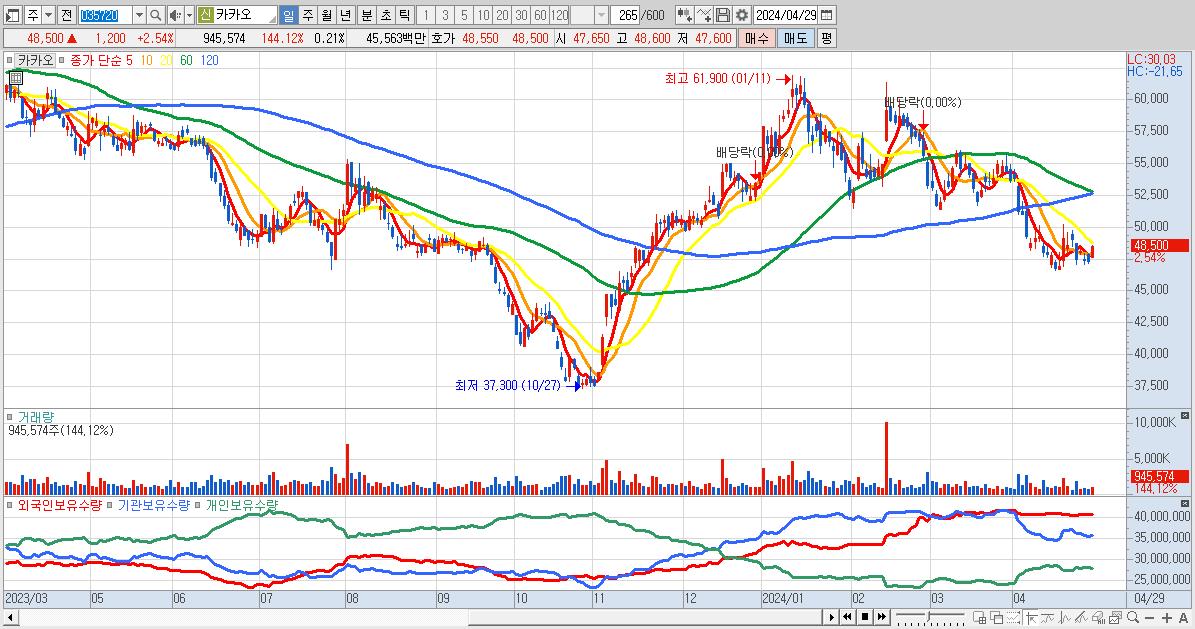Click the rewind replay button
This screenshot has width=1195, height=629.
coord(847,616)
